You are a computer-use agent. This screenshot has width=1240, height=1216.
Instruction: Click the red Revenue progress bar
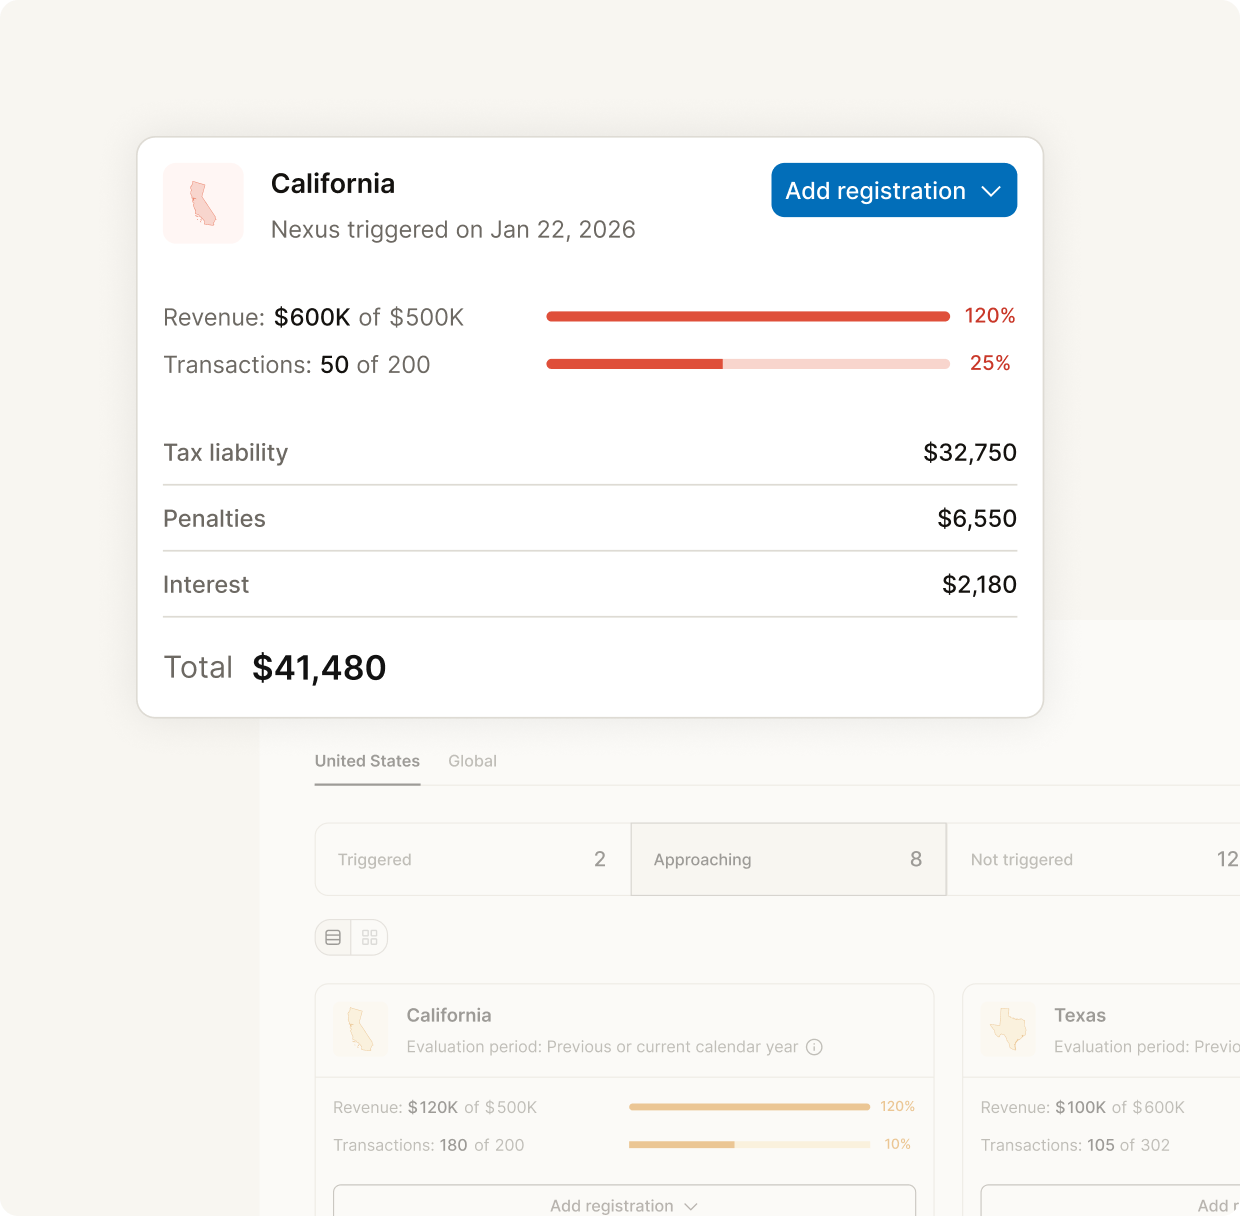(747, 317)
